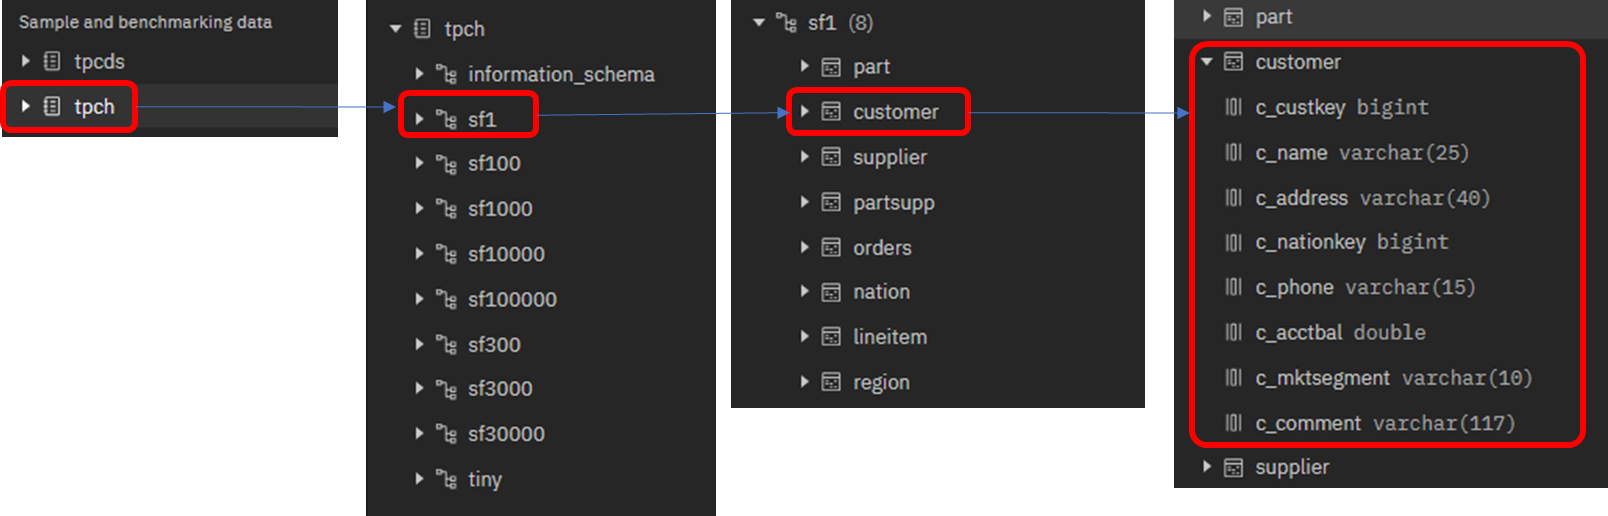
Task: Select the nation table
Action: [x=880, y=292]
